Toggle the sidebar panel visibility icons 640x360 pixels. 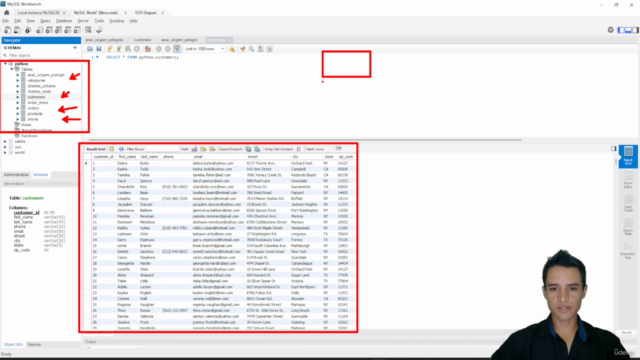click(628, 30)
